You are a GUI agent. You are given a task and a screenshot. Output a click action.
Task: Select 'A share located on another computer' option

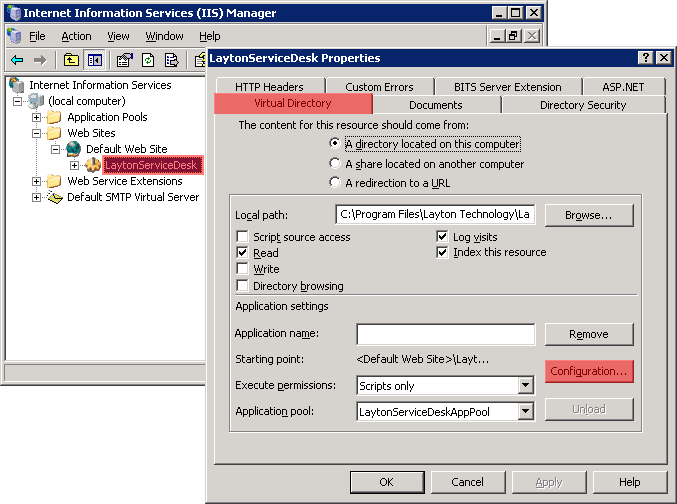pyautogui.click(x=335, y=163)
